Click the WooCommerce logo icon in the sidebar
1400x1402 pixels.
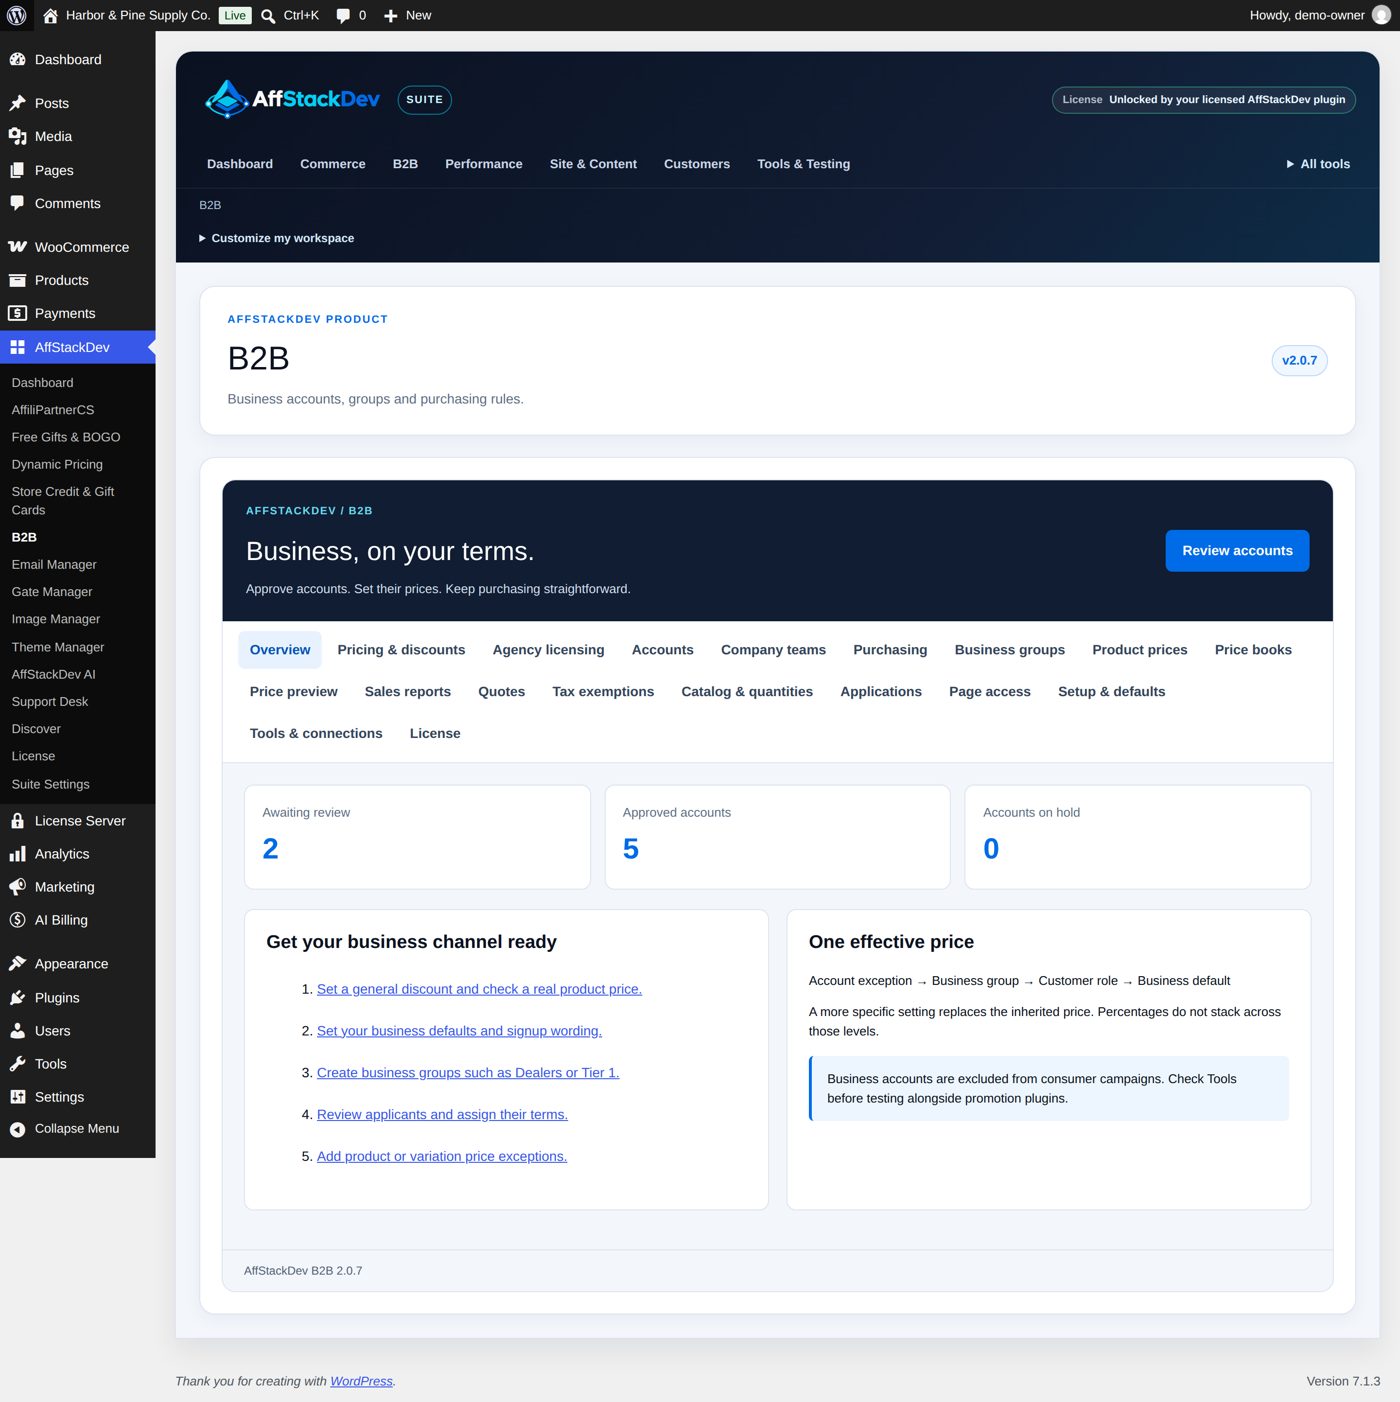coord(17,247)
